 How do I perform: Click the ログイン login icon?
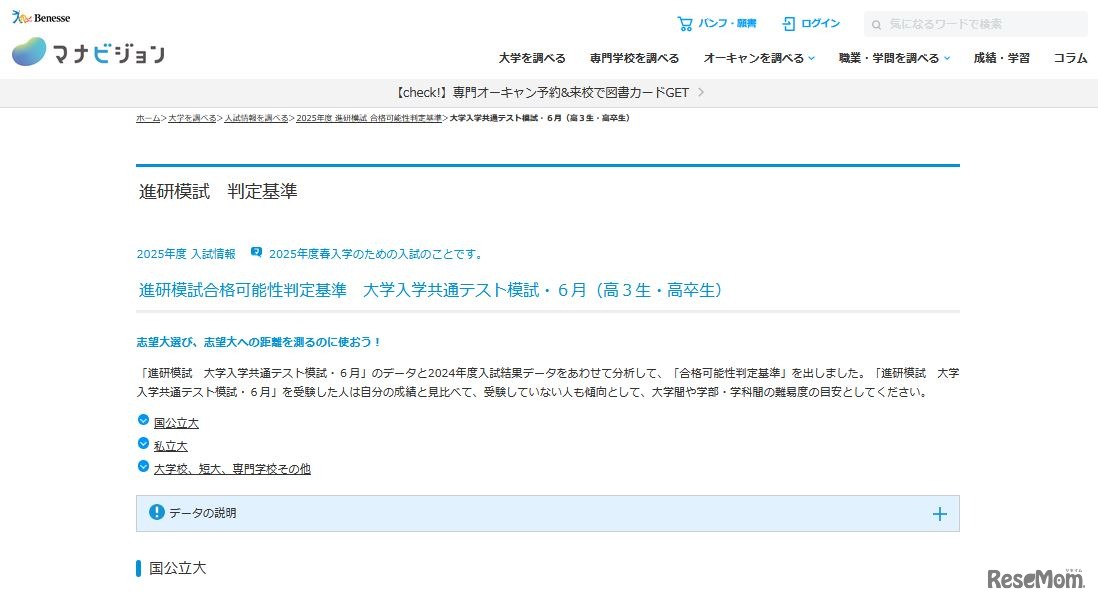[790, 22]
